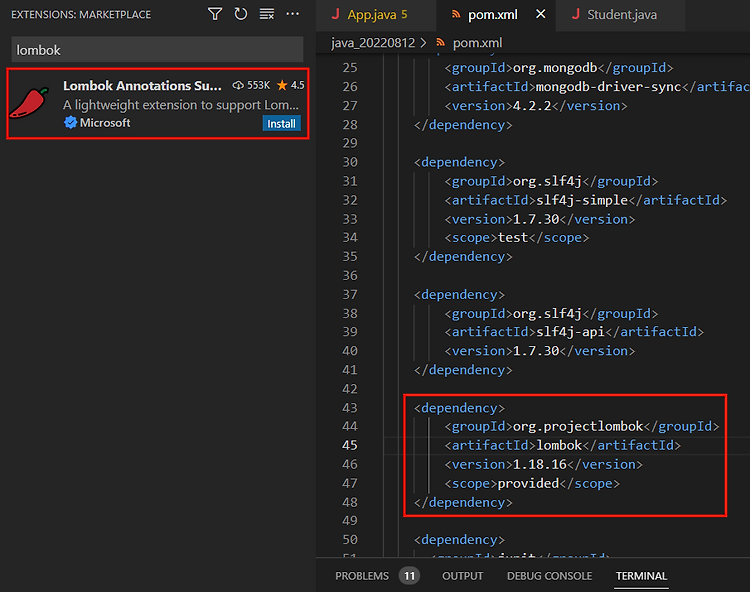This screenshot has height=592, width=750.
Task: Close the pom.xml tab
Action: click(x=540, y=14)
